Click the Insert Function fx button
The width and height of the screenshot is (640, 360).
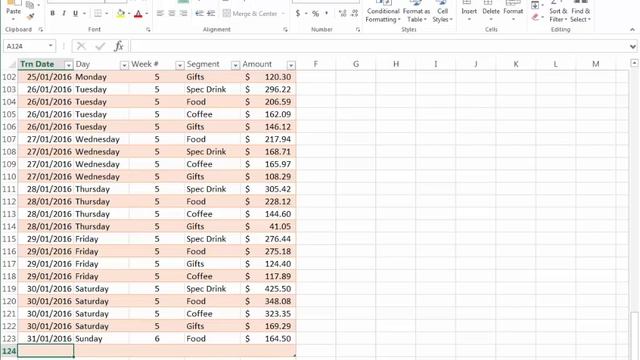point(119,46)
